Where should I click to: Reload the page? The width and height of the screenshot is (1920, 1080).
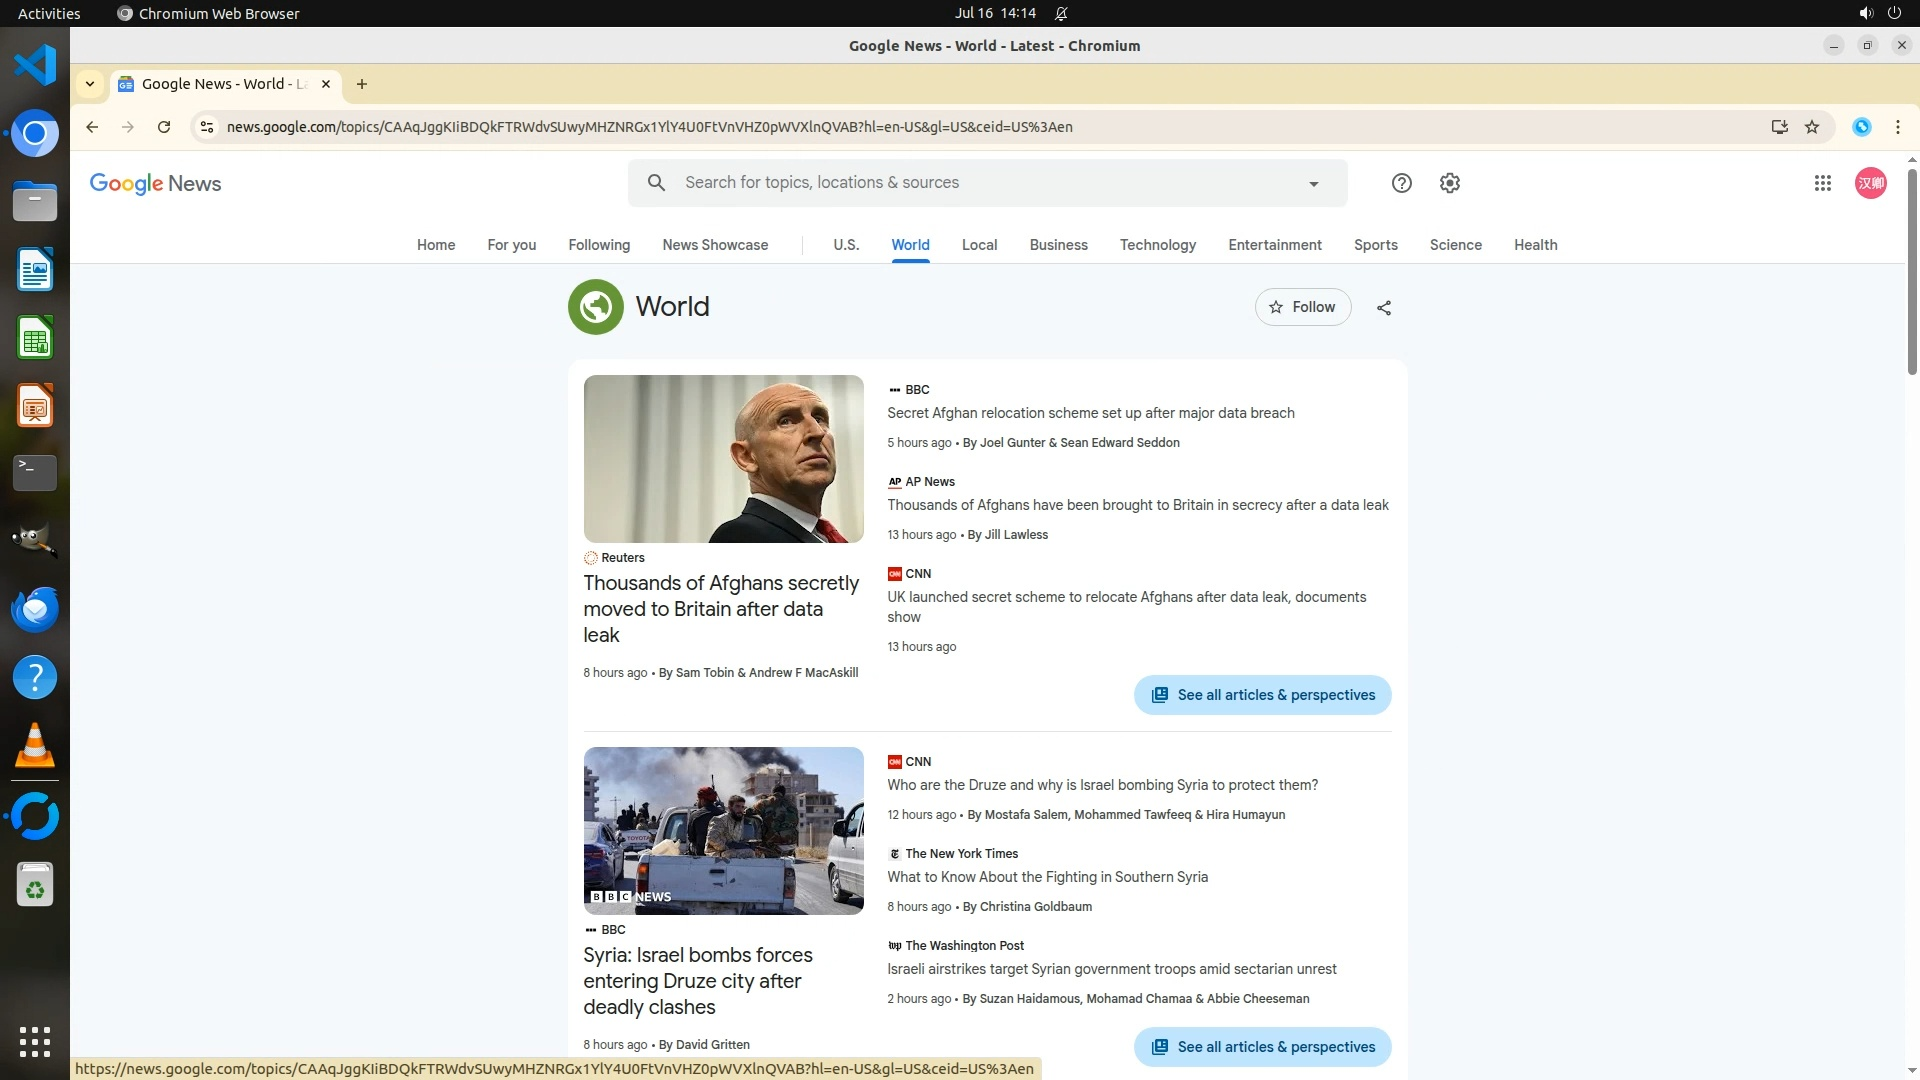tap(164, 127)
